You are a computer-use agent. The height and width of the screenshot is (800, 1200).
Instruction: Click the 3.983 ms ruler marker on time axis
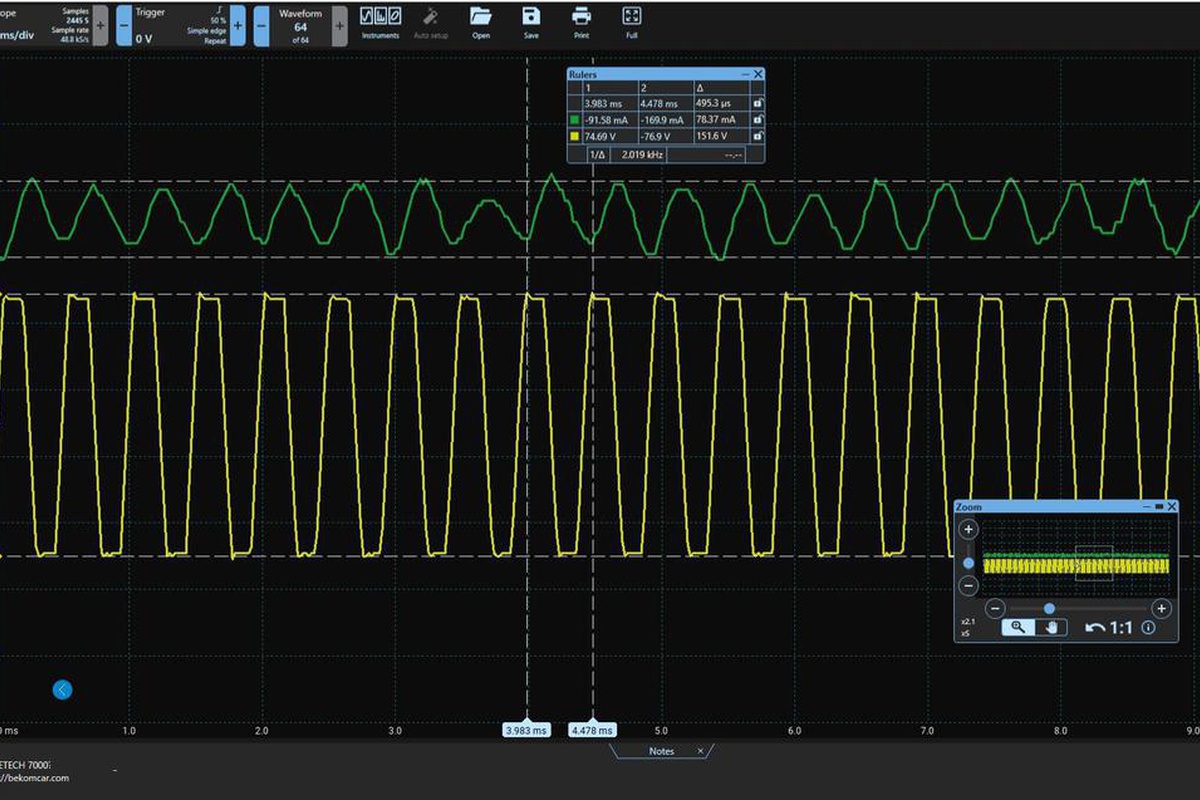527,731
